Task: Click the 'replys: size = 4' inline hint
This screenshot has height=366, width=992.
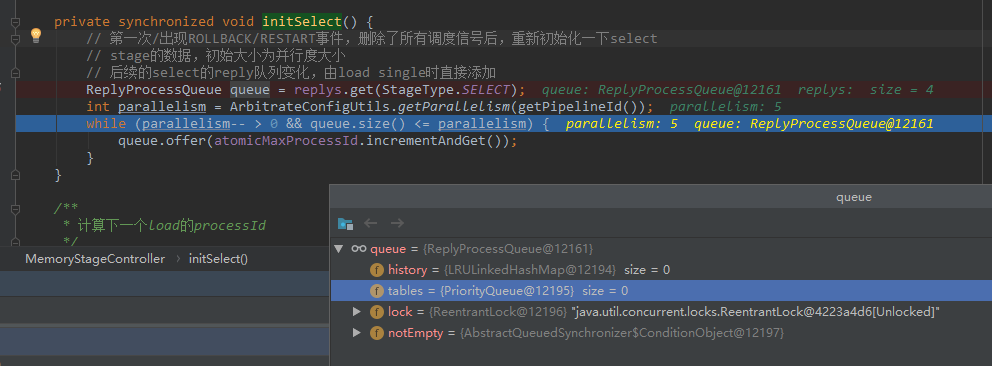Action: click(865, 90)
